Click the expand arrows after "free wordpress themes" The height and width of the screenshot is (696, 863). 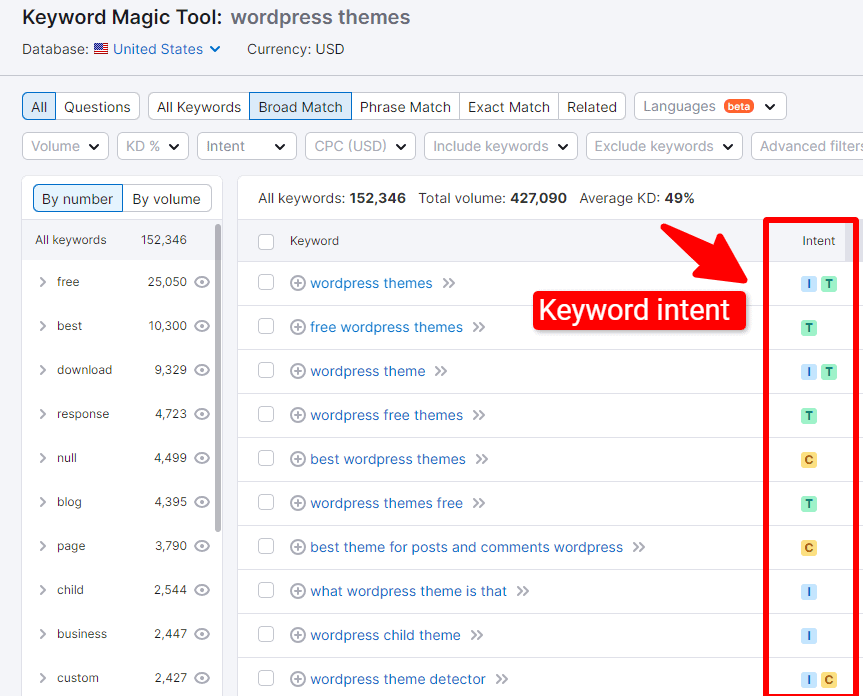tap(479, 327)
